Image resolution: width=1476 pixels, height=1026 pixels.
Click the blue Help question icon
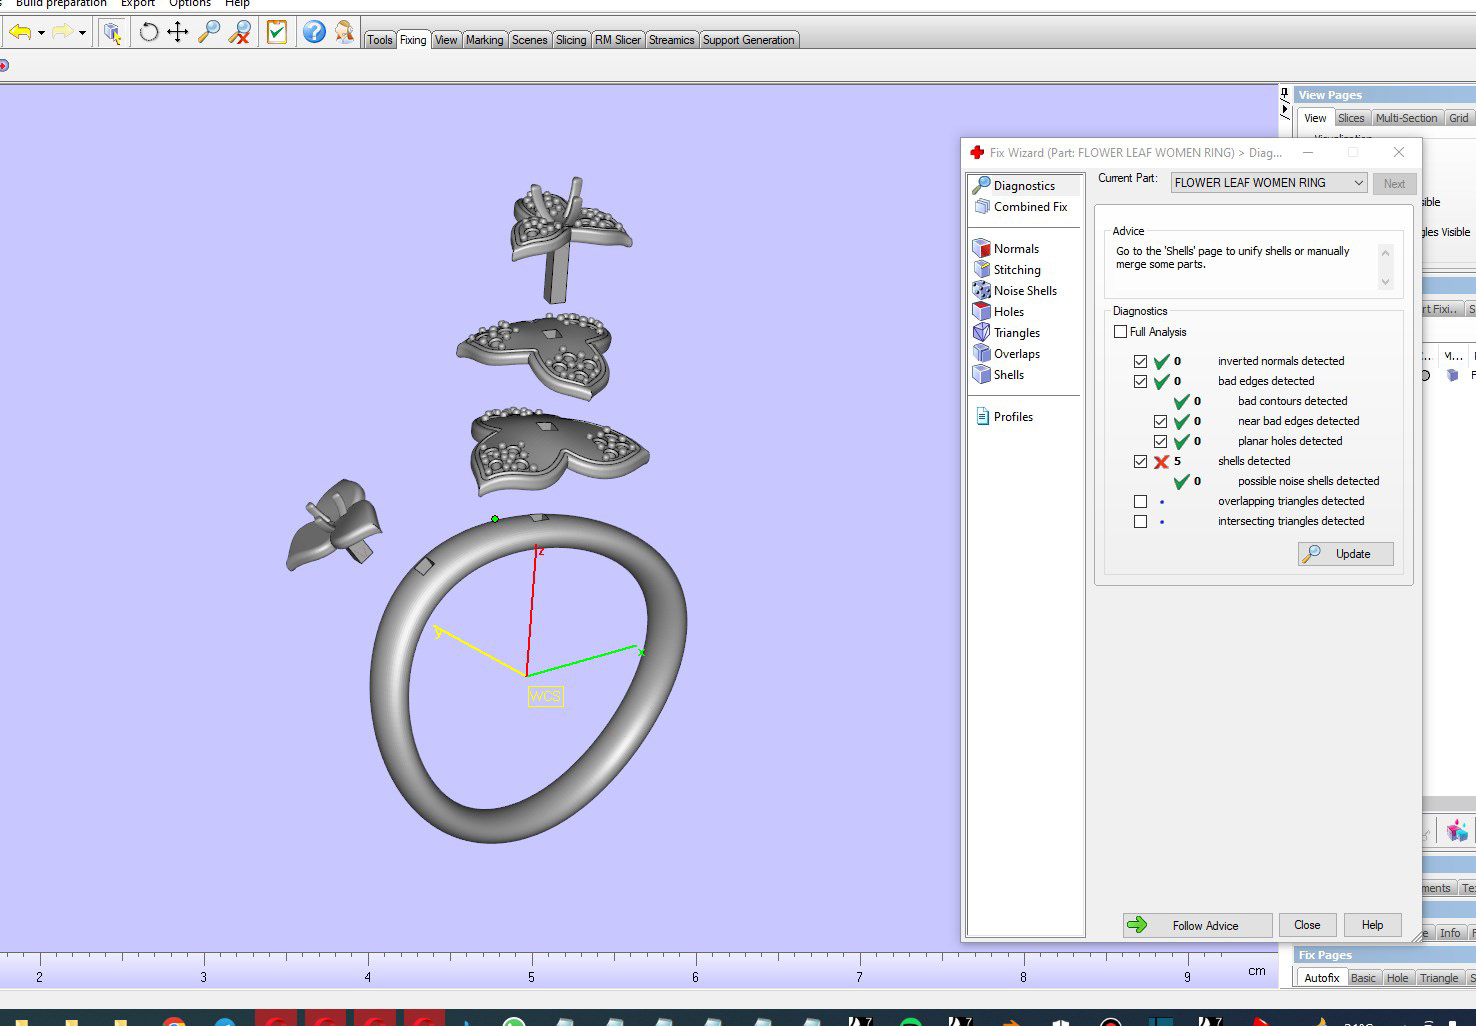click(x=314, y=32)
